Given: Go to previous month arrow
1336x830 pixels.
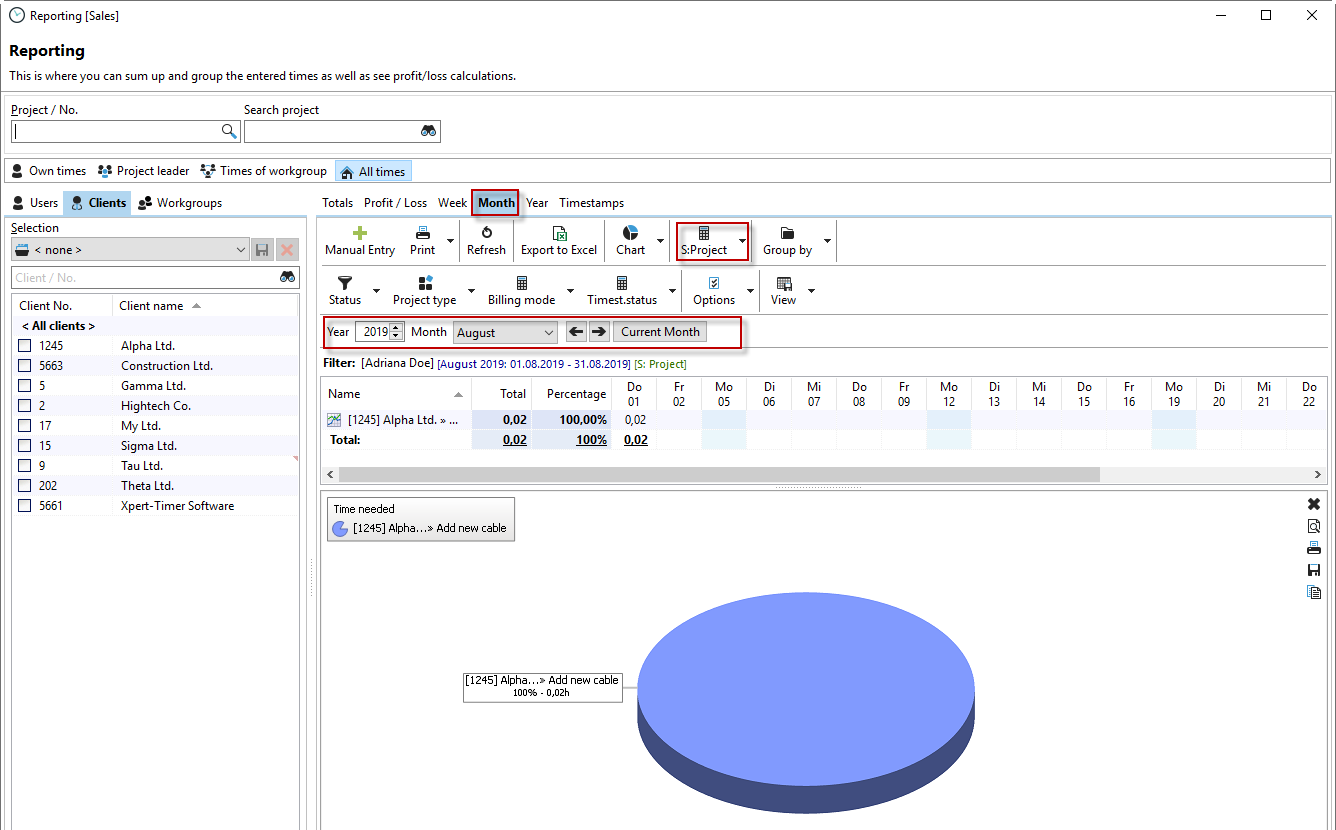Looking at the screenshot, I should click(576, 332).
